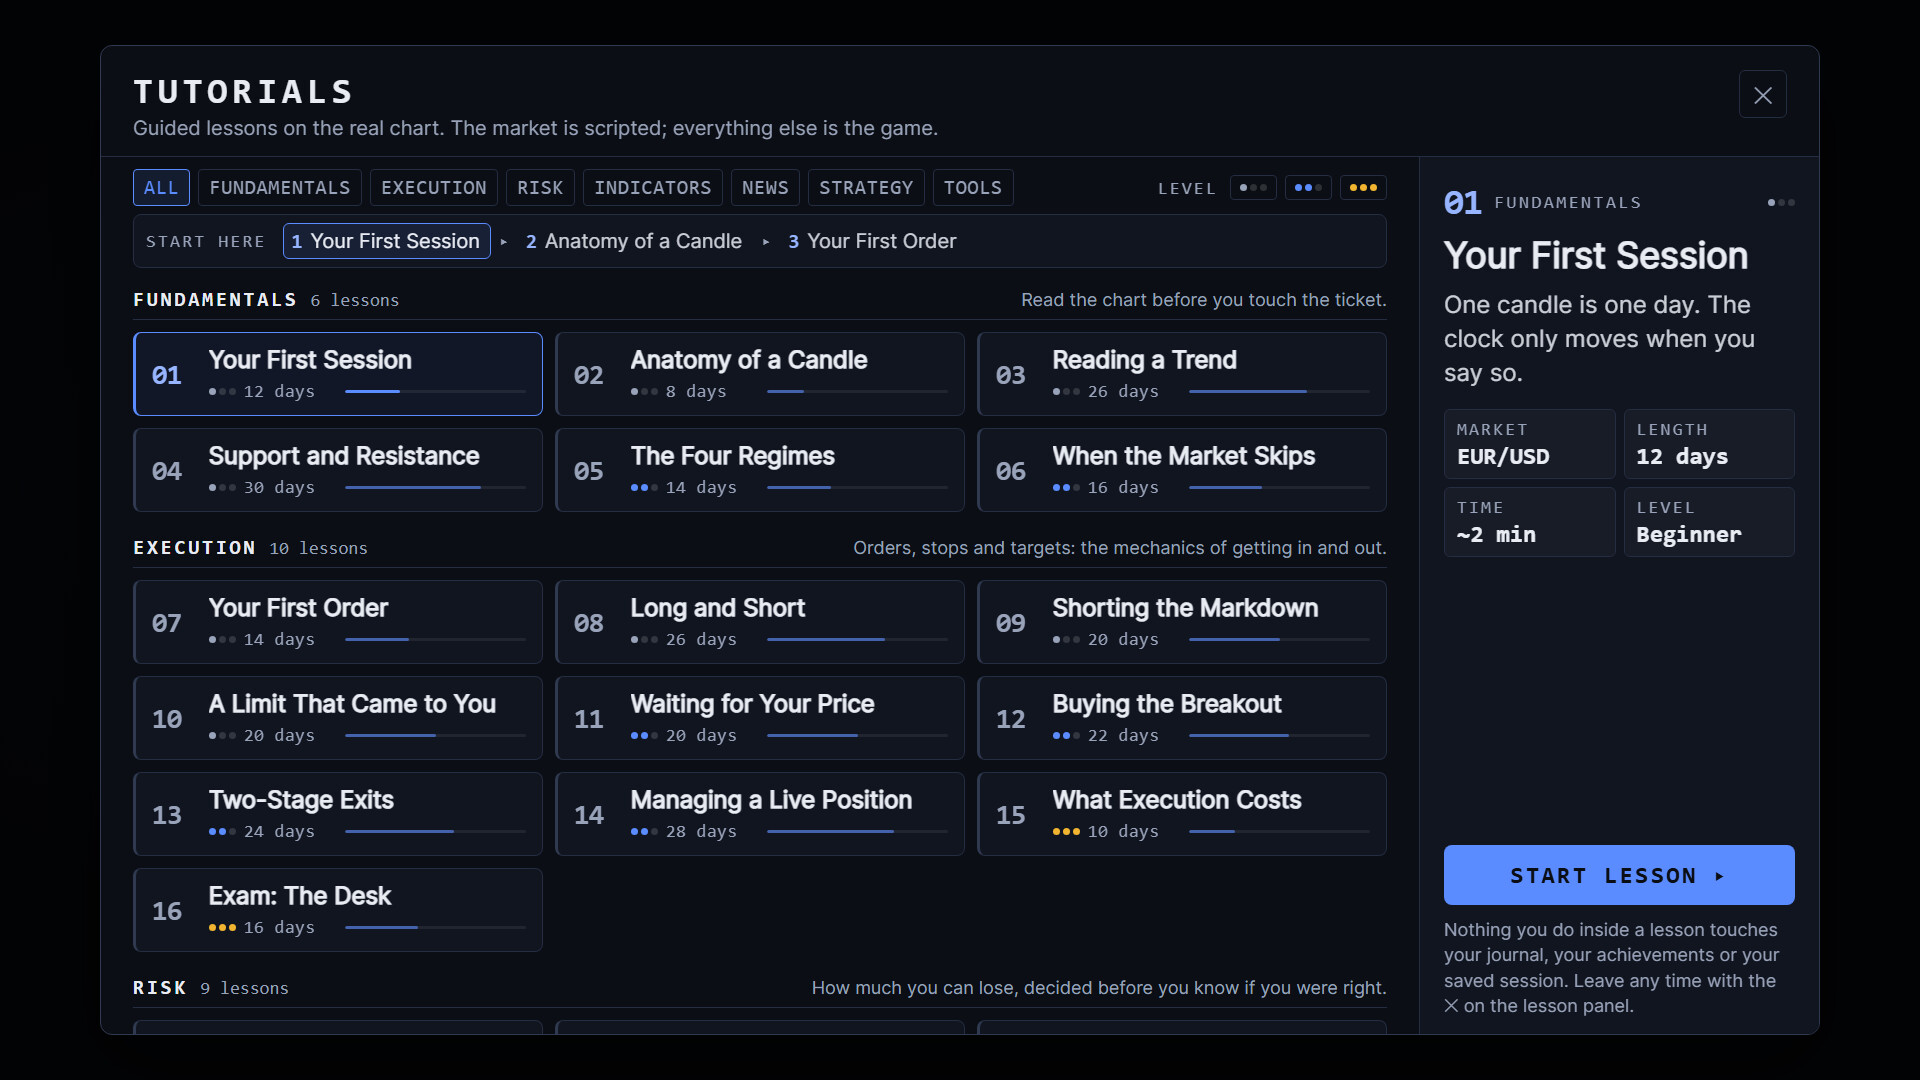This screenshot has height=1080, width=1920.
Task: Open Start Here step 3 Your First Order
Action: (872, 241)
